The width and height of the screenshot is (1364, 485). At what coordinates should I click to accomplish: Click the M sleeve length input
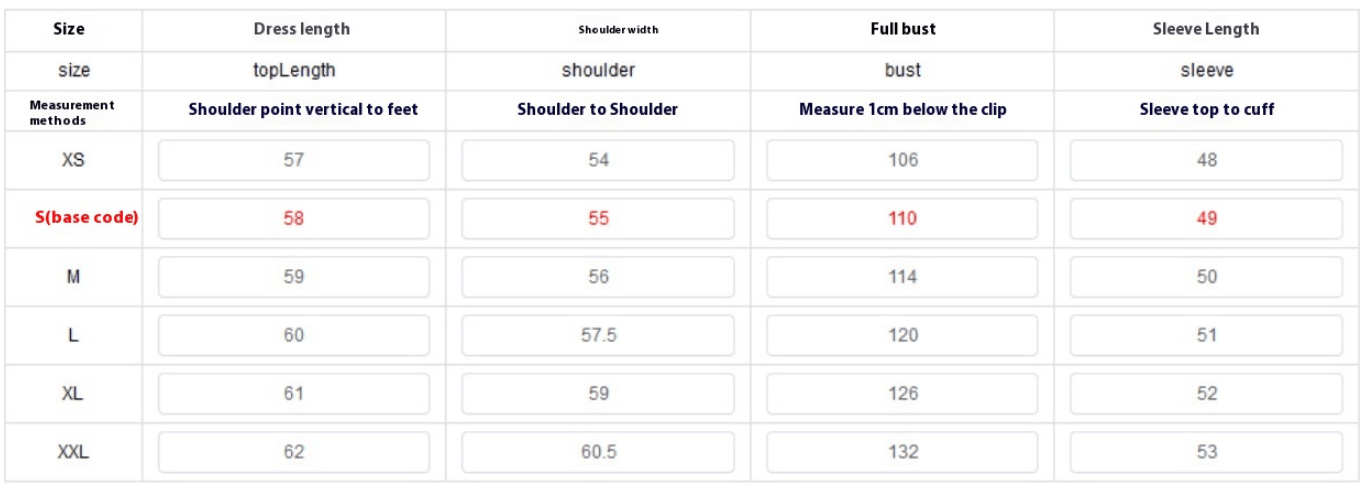click(1206, 277)
